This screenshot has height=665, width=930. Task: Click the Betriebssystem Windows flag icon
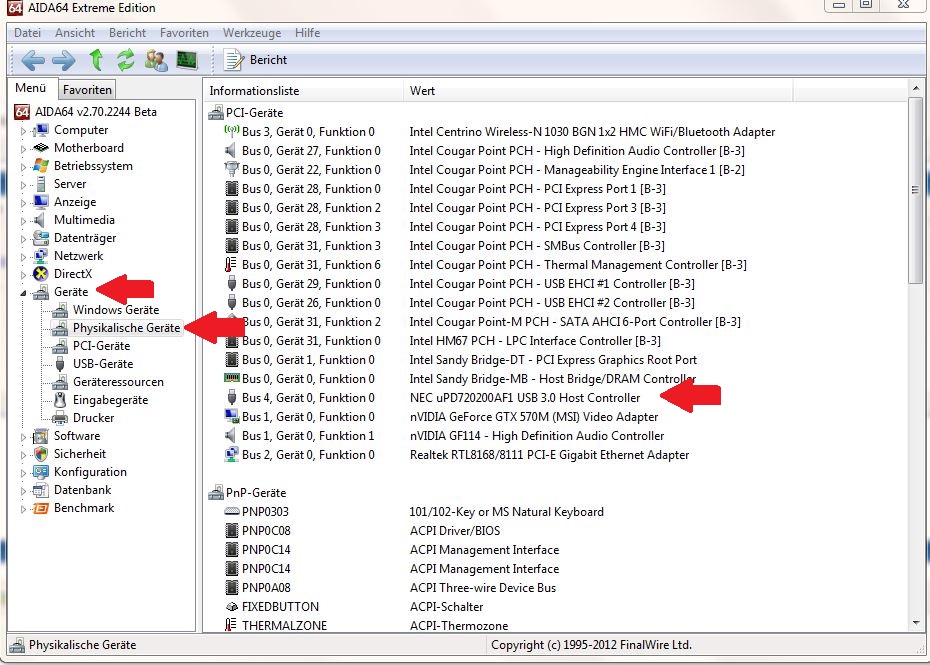pos(41,166)
